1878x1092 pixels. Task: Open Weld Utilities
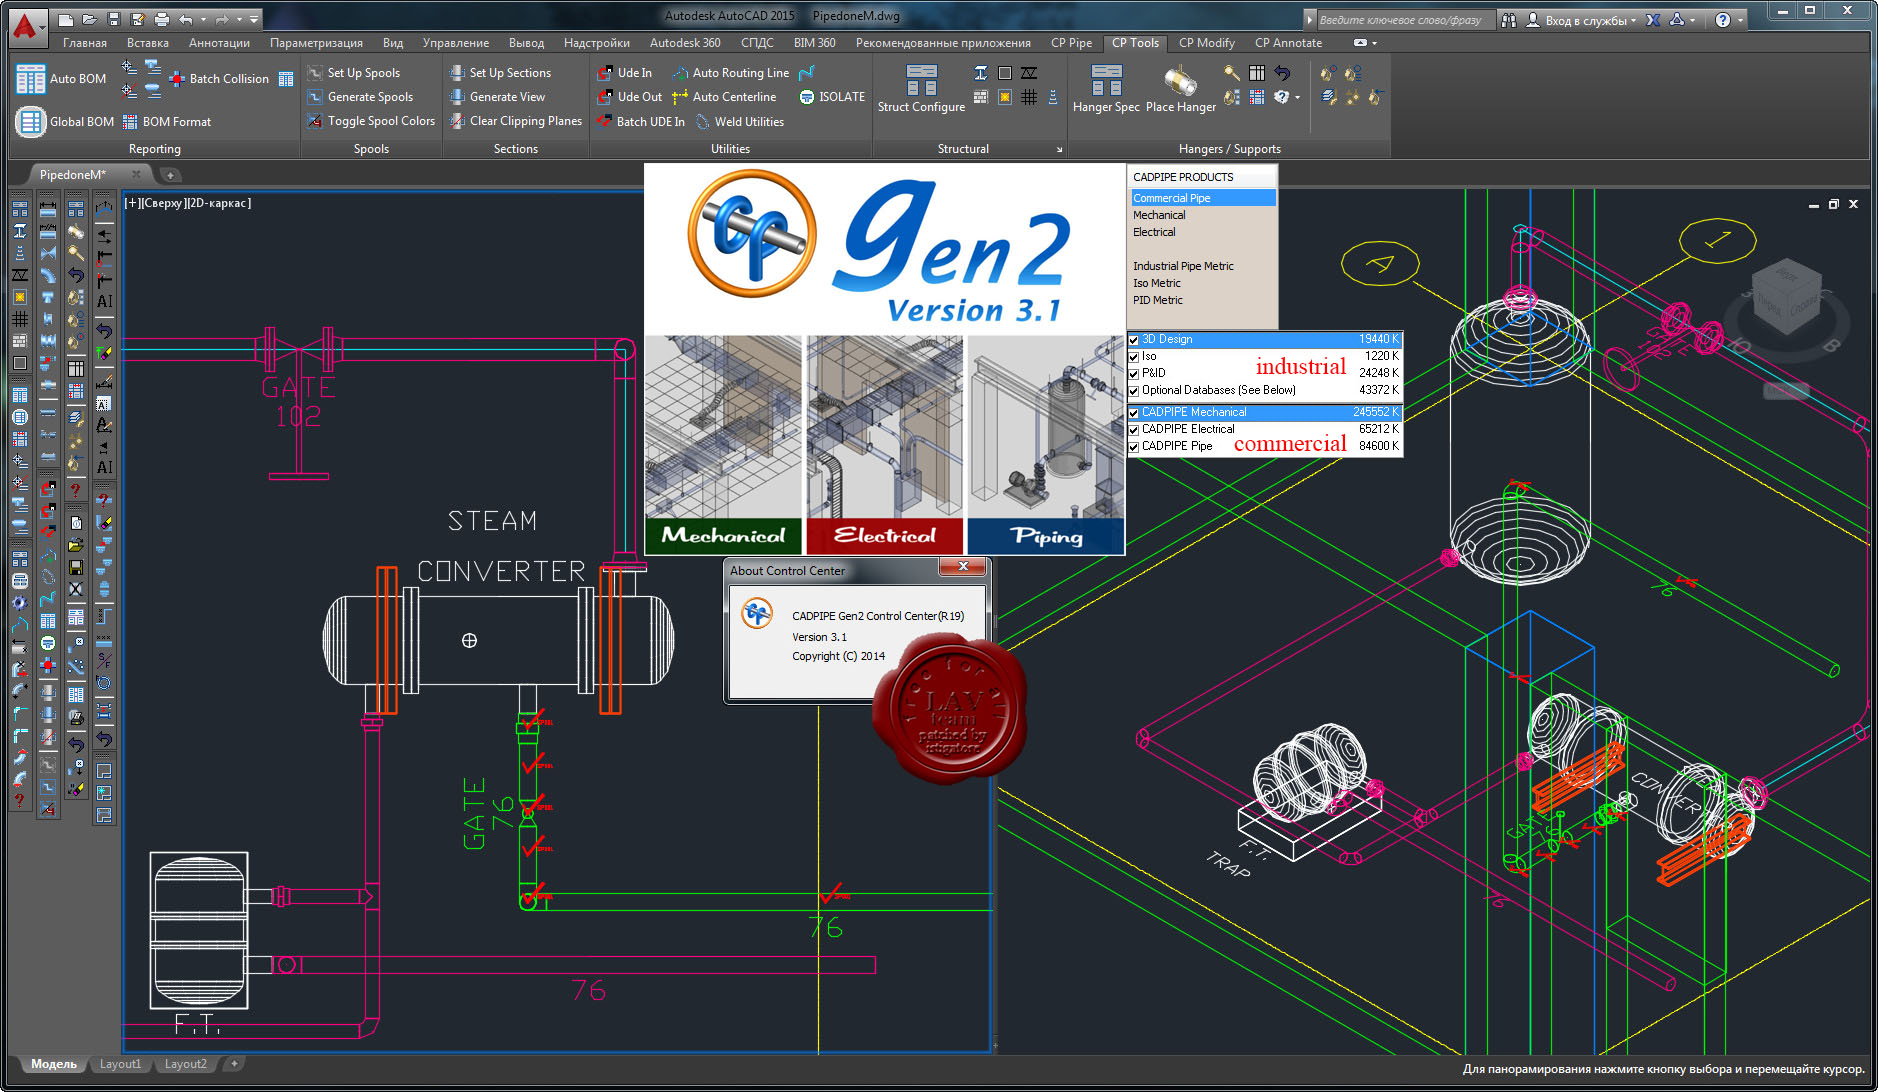pos(739,122)
